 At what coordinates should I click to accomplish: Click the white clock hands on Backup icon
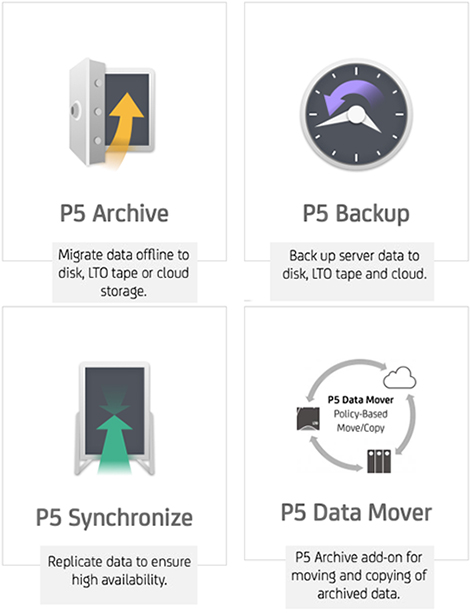tap(349, 121)
